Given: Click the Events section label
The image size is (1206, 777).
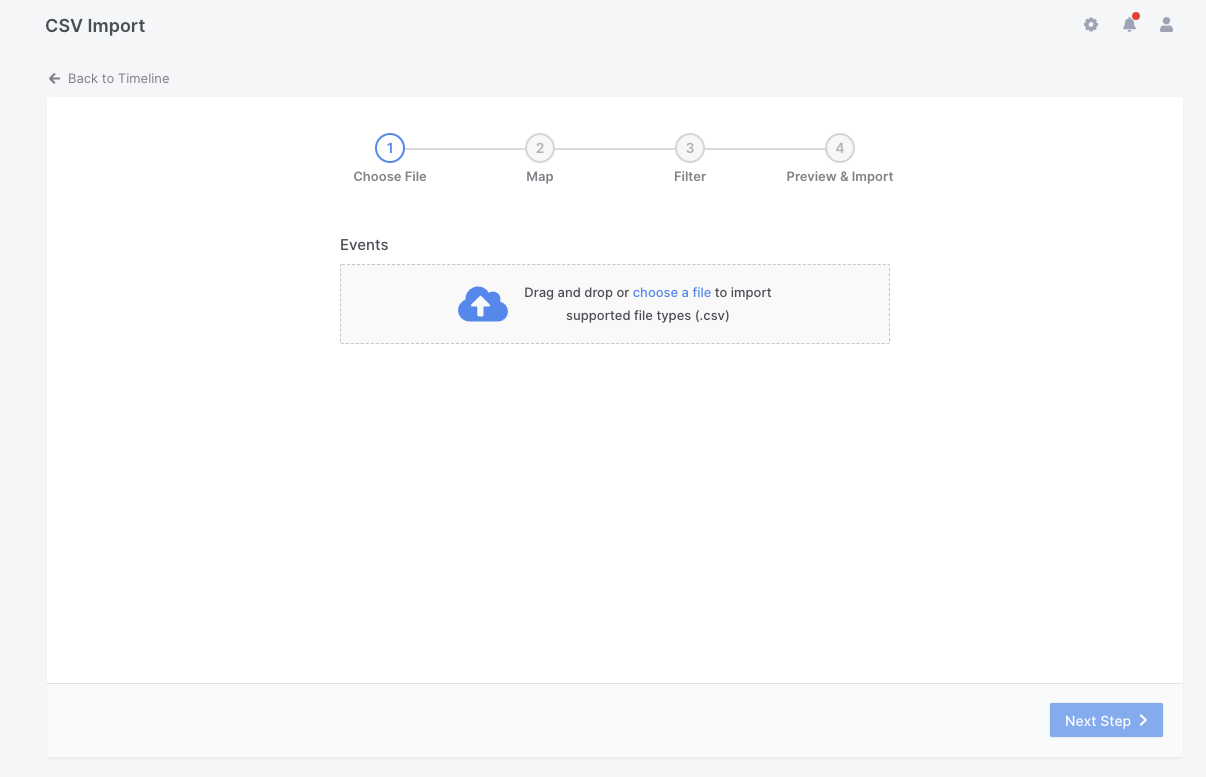Looking at the screenshot, I should tap(364, 245).
